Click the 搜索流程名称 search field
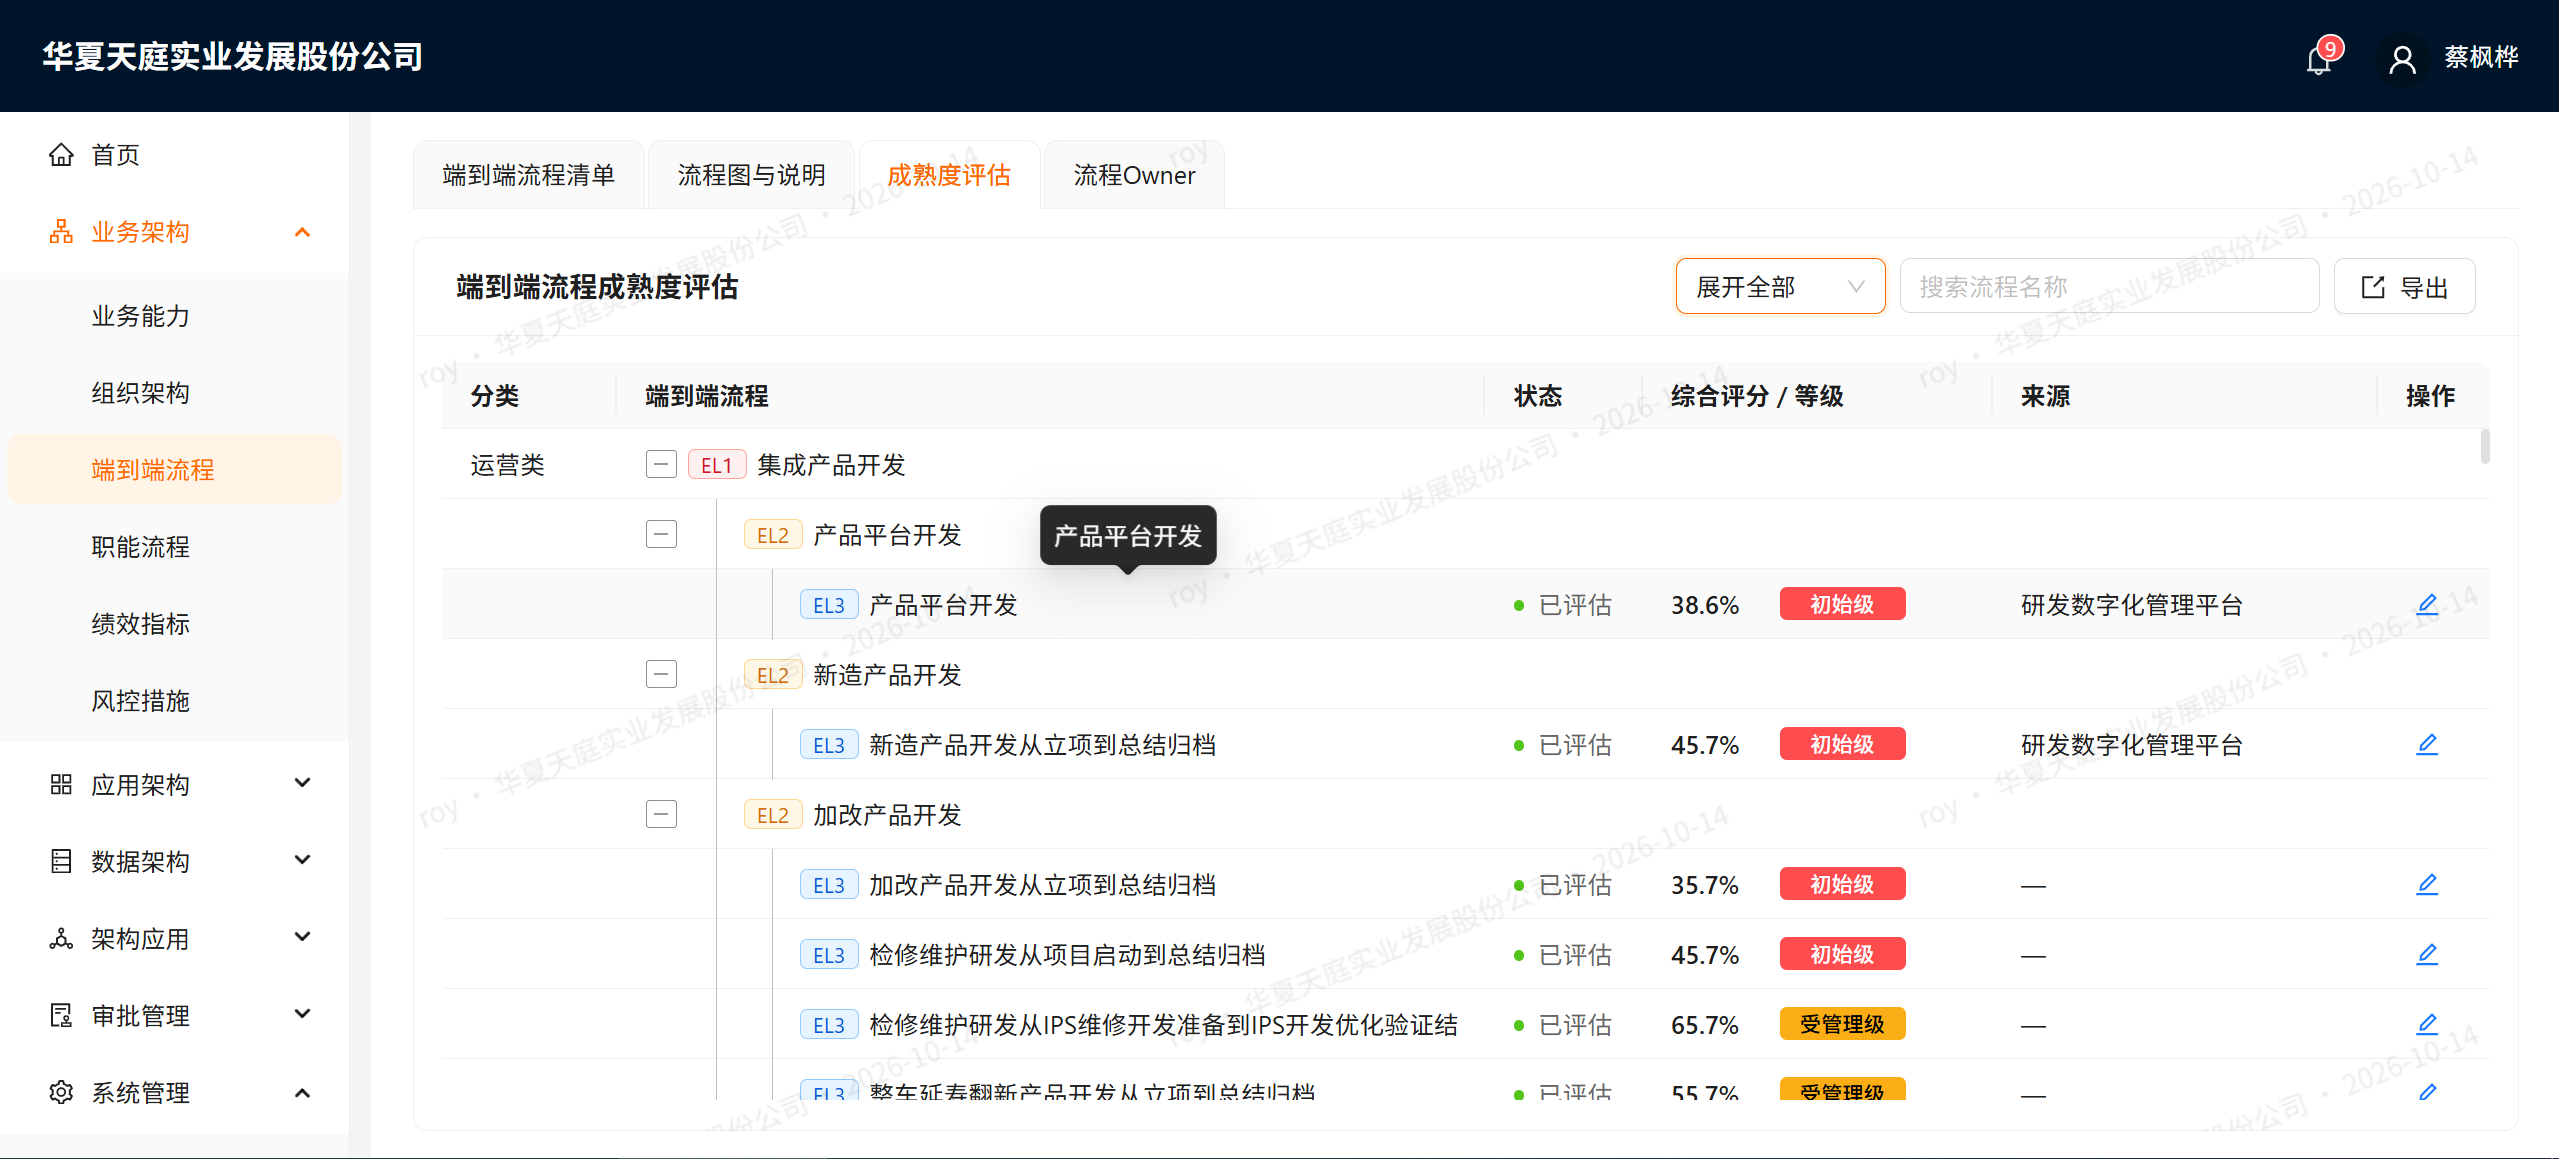2559x1159 pixels. tap(2109, 287)
